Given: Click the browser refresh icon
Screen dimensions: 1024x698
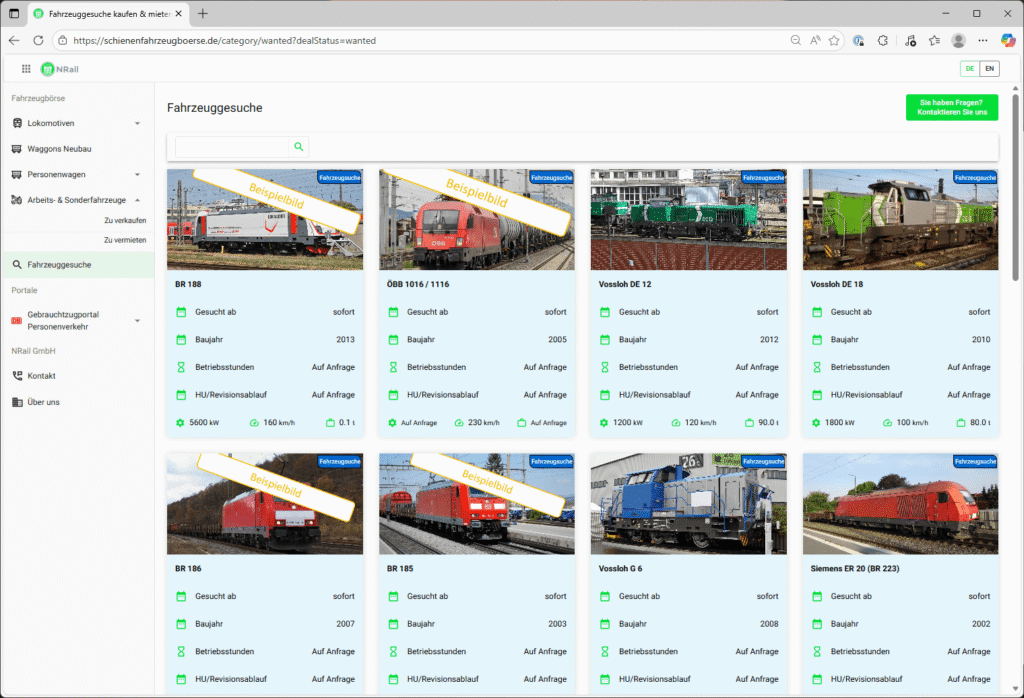Looking at the screenshot, I should [38, 41].
